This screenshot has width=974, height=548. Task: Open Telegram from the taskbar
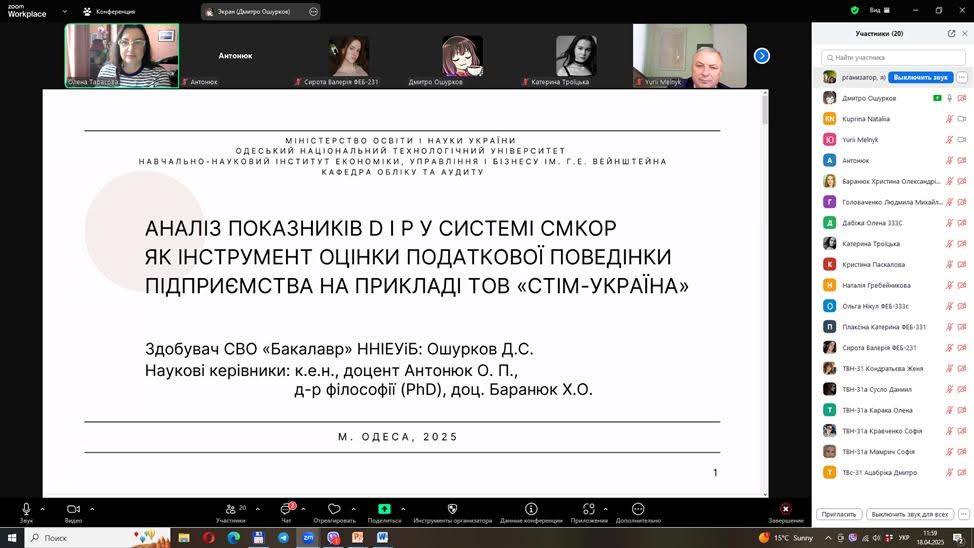click(283, 537)
